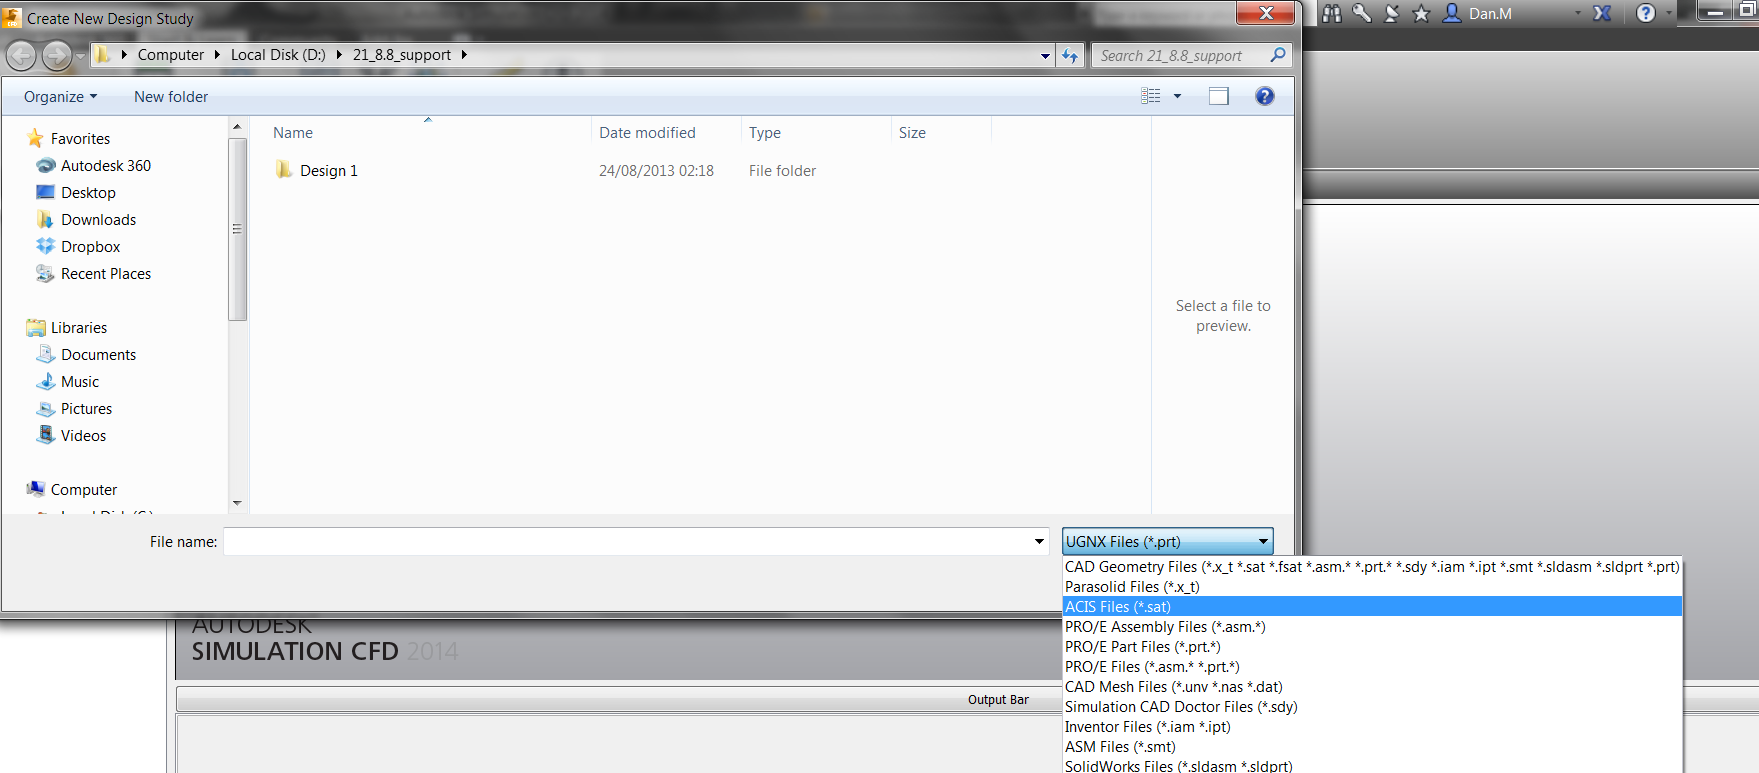The image size is (1759, 773).
Task: Choose ASM Files (*.smt) option
Action: tap(1372, 747)
